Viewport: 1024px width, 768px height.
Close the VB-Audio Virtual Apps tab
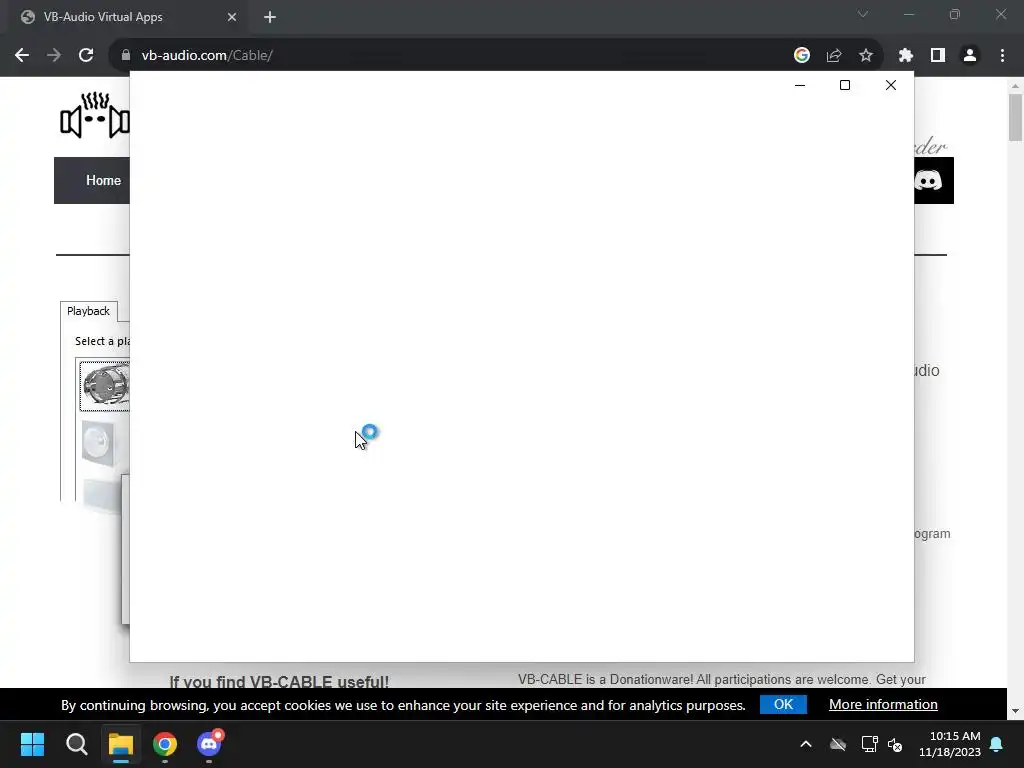(232, 18)
